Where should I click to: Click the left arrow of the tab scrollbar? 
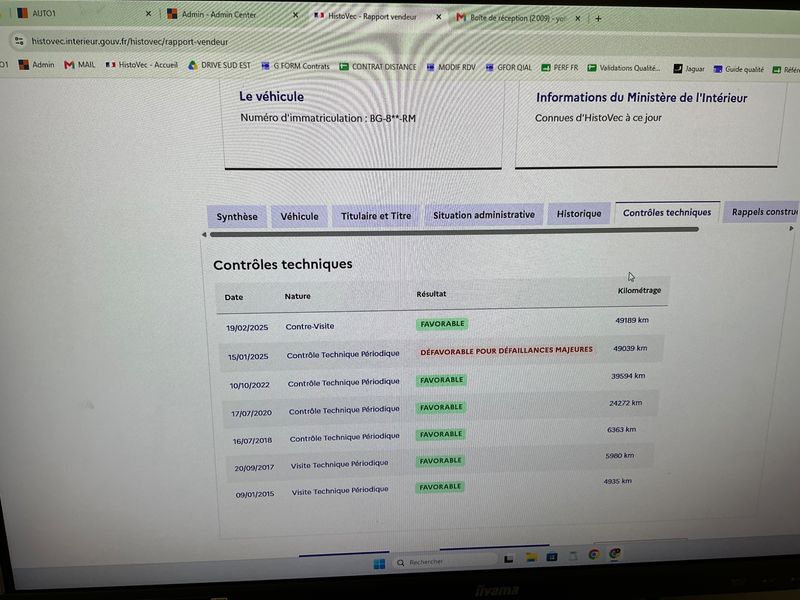[x=204, y=235]
